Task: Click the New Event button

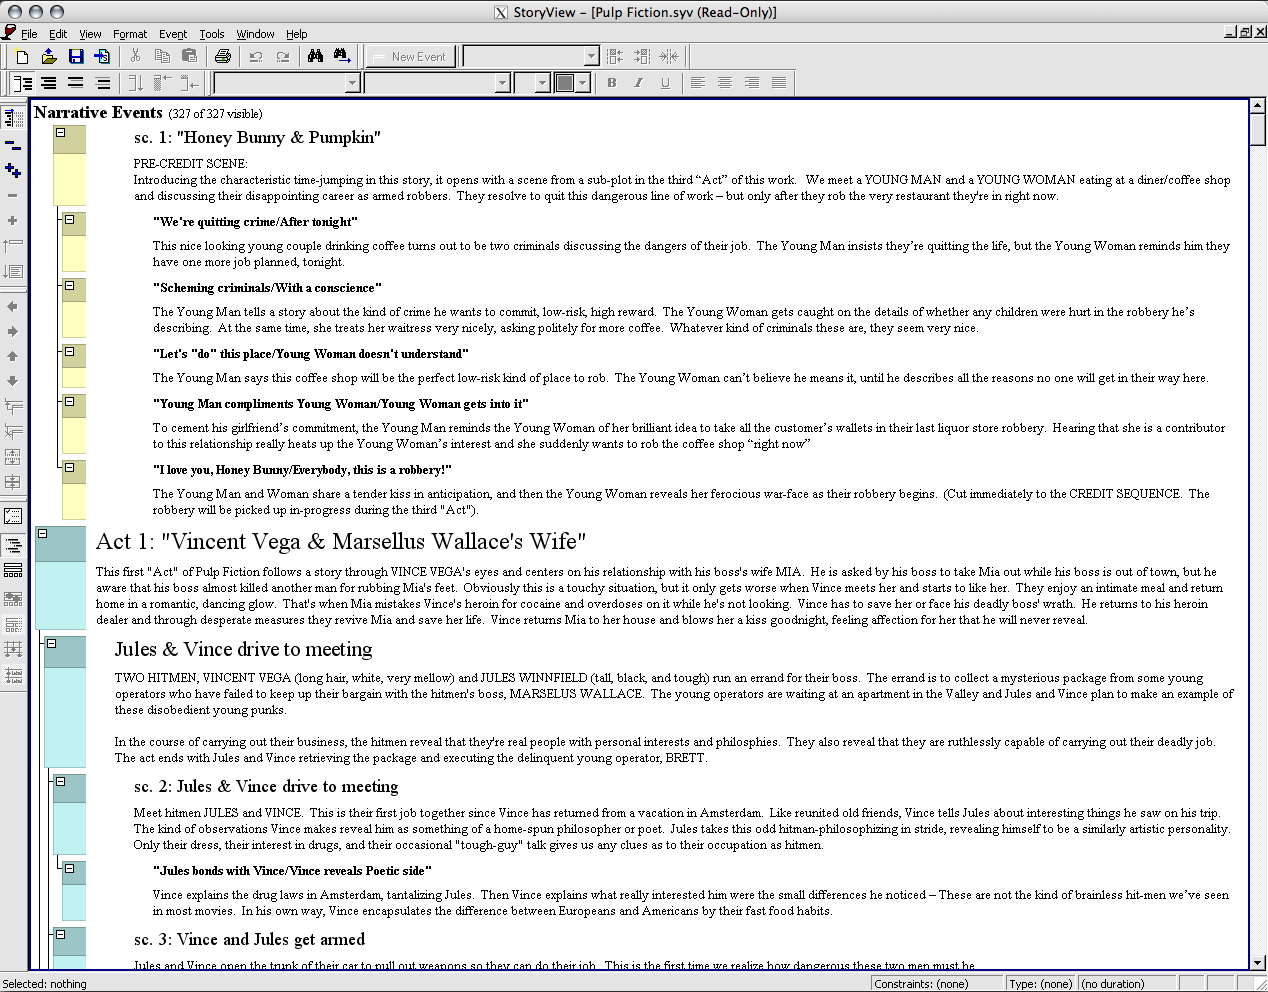Action: coord(410,56)
